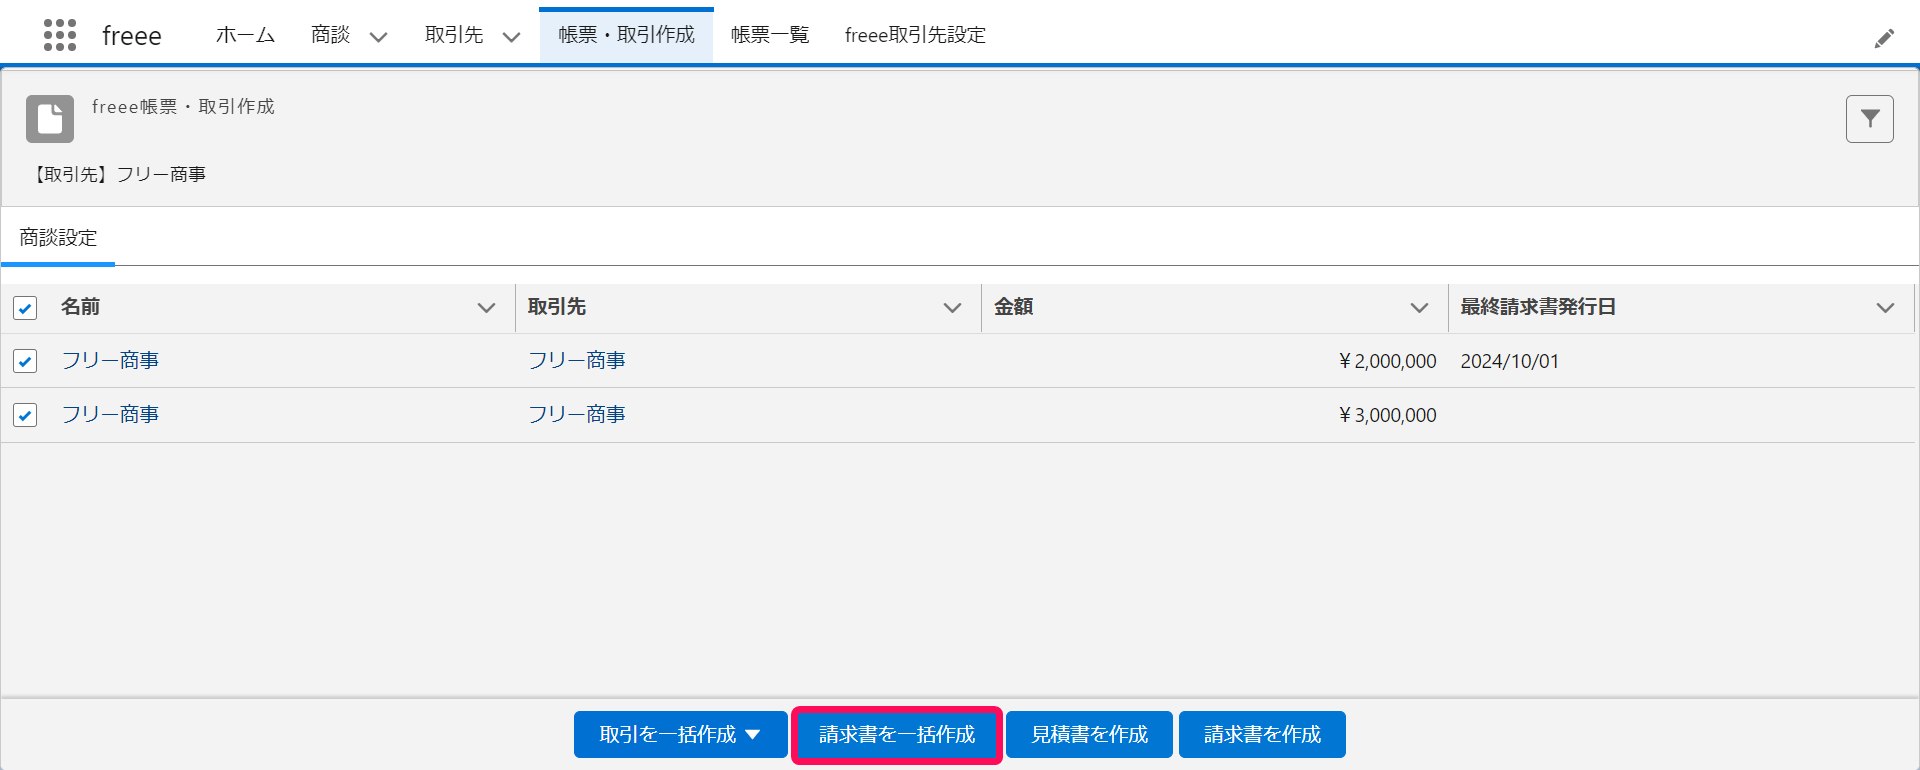Open フリー商事 name link in ¥2,000,000 row
Image resolution: width=1920 pixels, height=770 pixels.
[110, 361]
